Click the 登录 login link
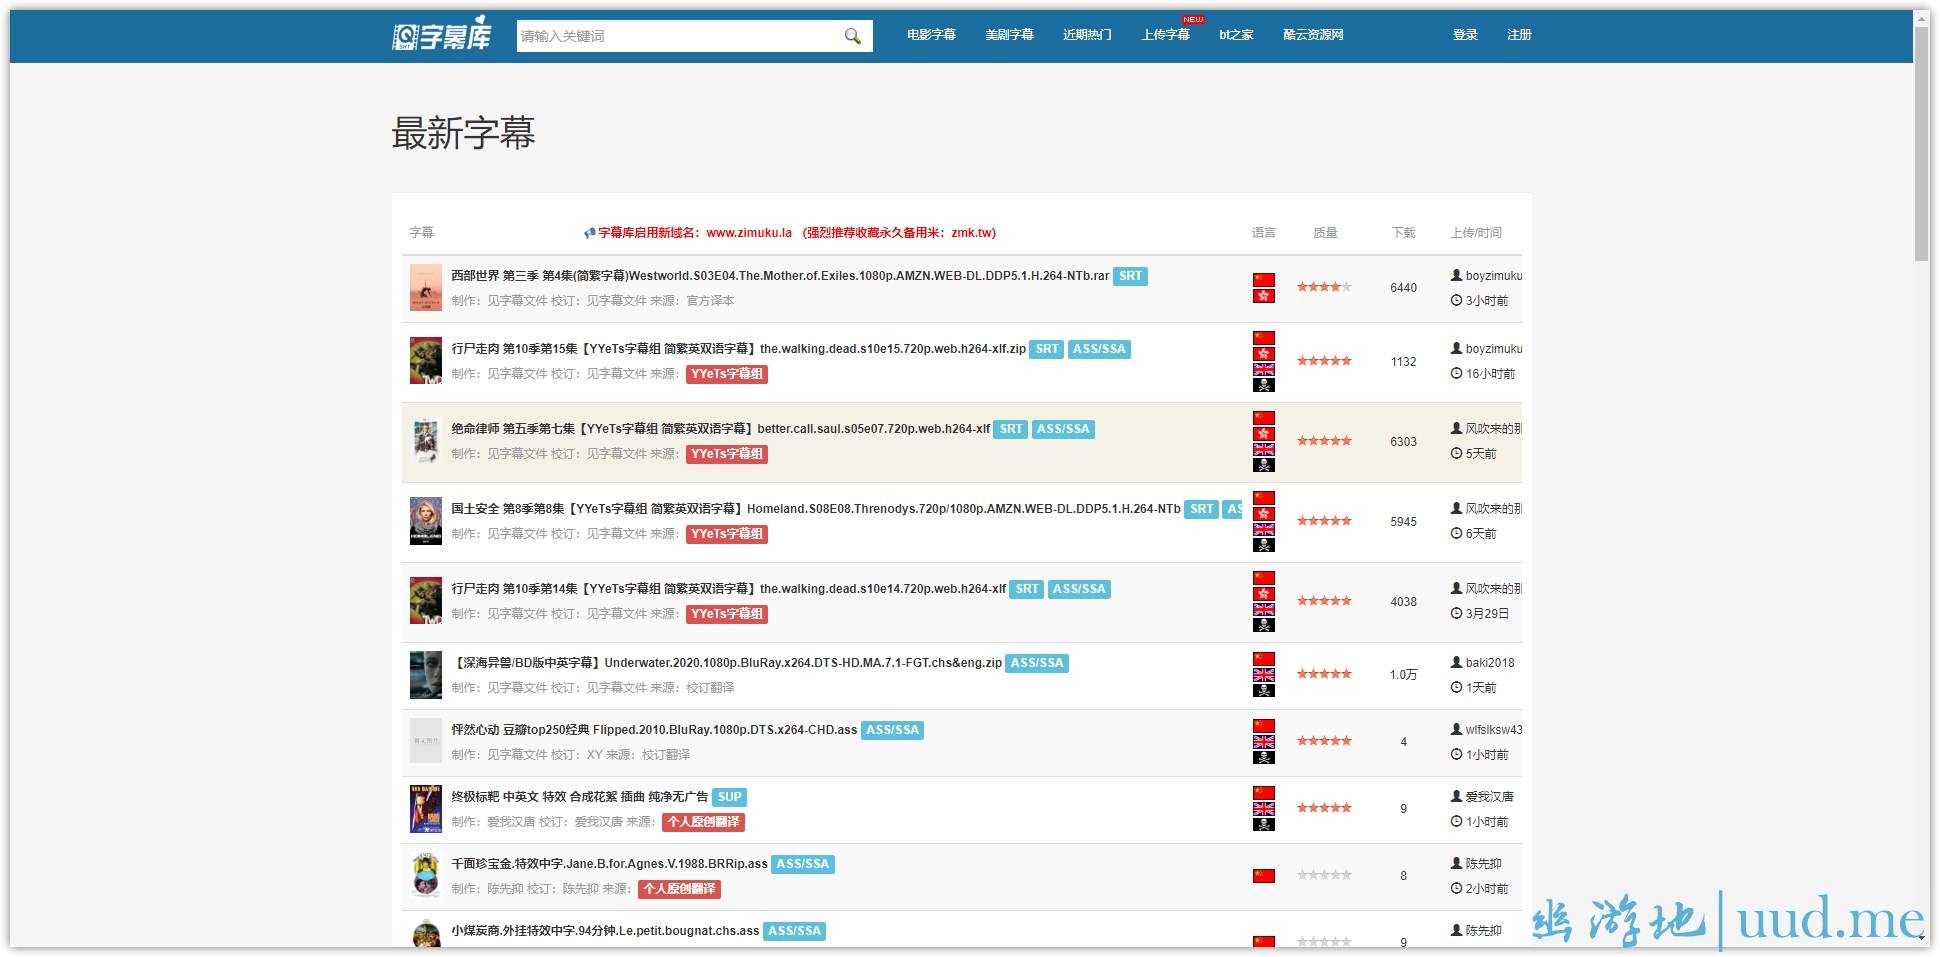This screenshot has height=957, width=1940. point(1465,35)
